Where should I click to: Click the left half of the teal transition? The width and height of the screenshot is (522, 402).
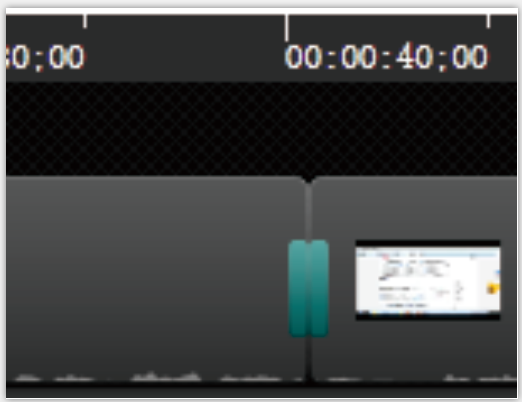[297, 289]
